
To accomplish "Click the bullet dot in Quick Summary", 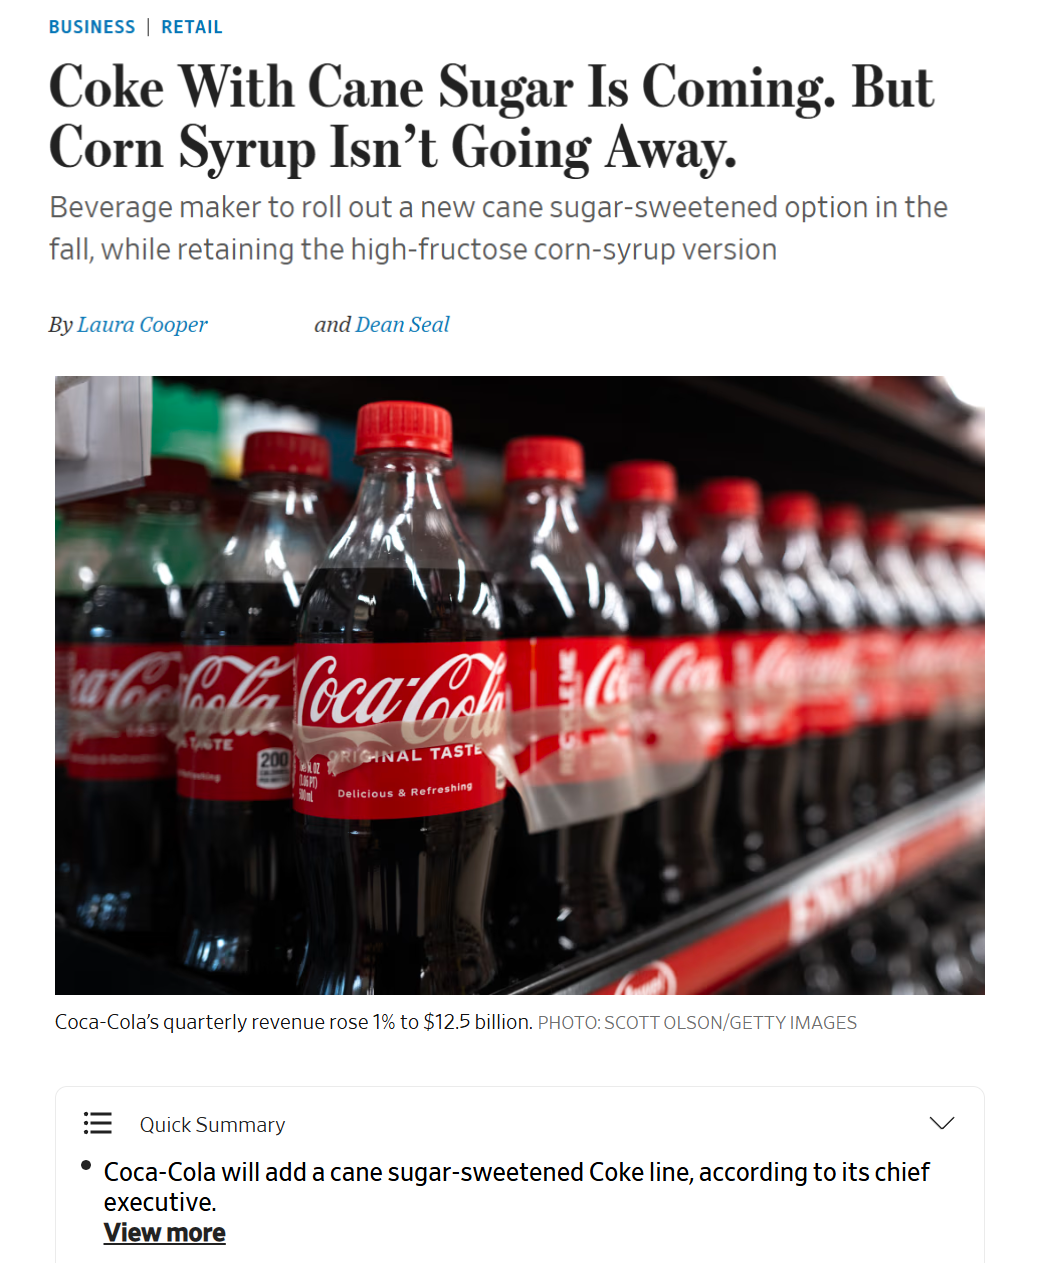I will pos(86,1166).
